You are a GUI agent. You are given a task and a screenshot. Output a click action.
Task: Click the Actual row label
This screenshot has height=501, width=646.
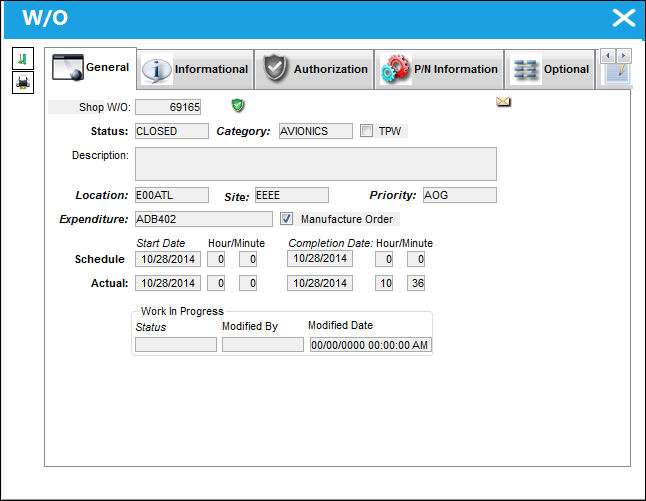110,283
